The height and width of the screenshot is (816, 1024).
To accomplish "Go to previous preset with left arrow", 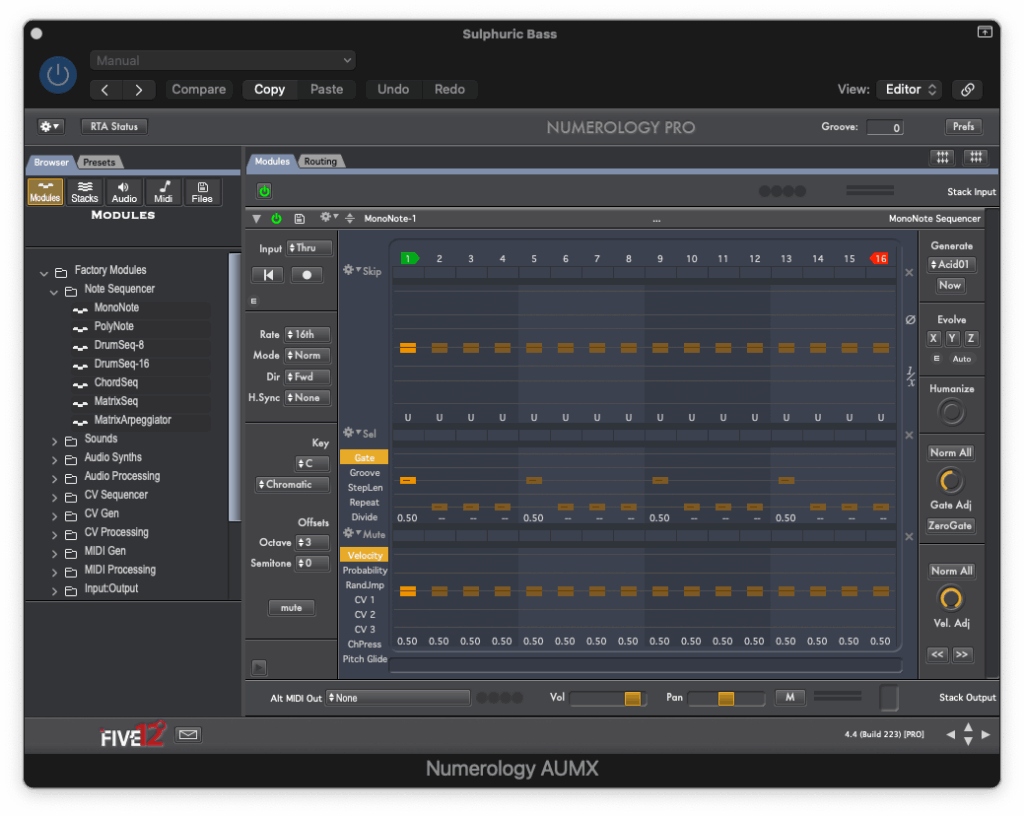I will tap(106, 89).
